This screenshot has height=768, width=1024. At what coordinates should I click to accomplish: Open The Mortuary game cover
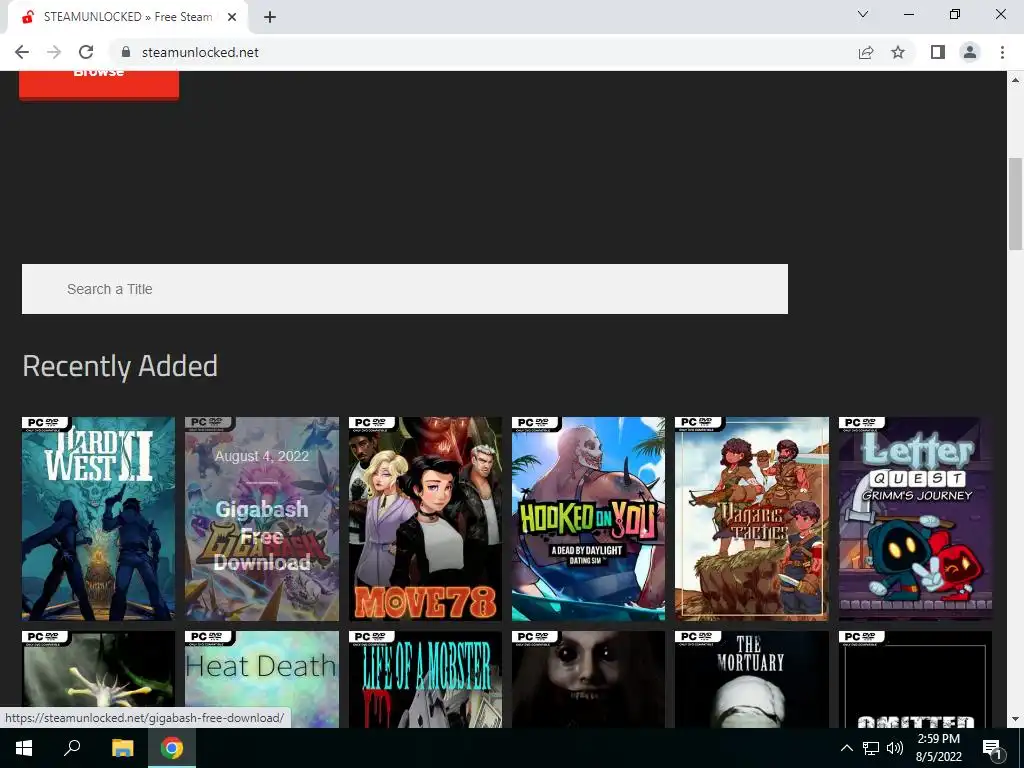pyautogui.click(x=752, y=679)
